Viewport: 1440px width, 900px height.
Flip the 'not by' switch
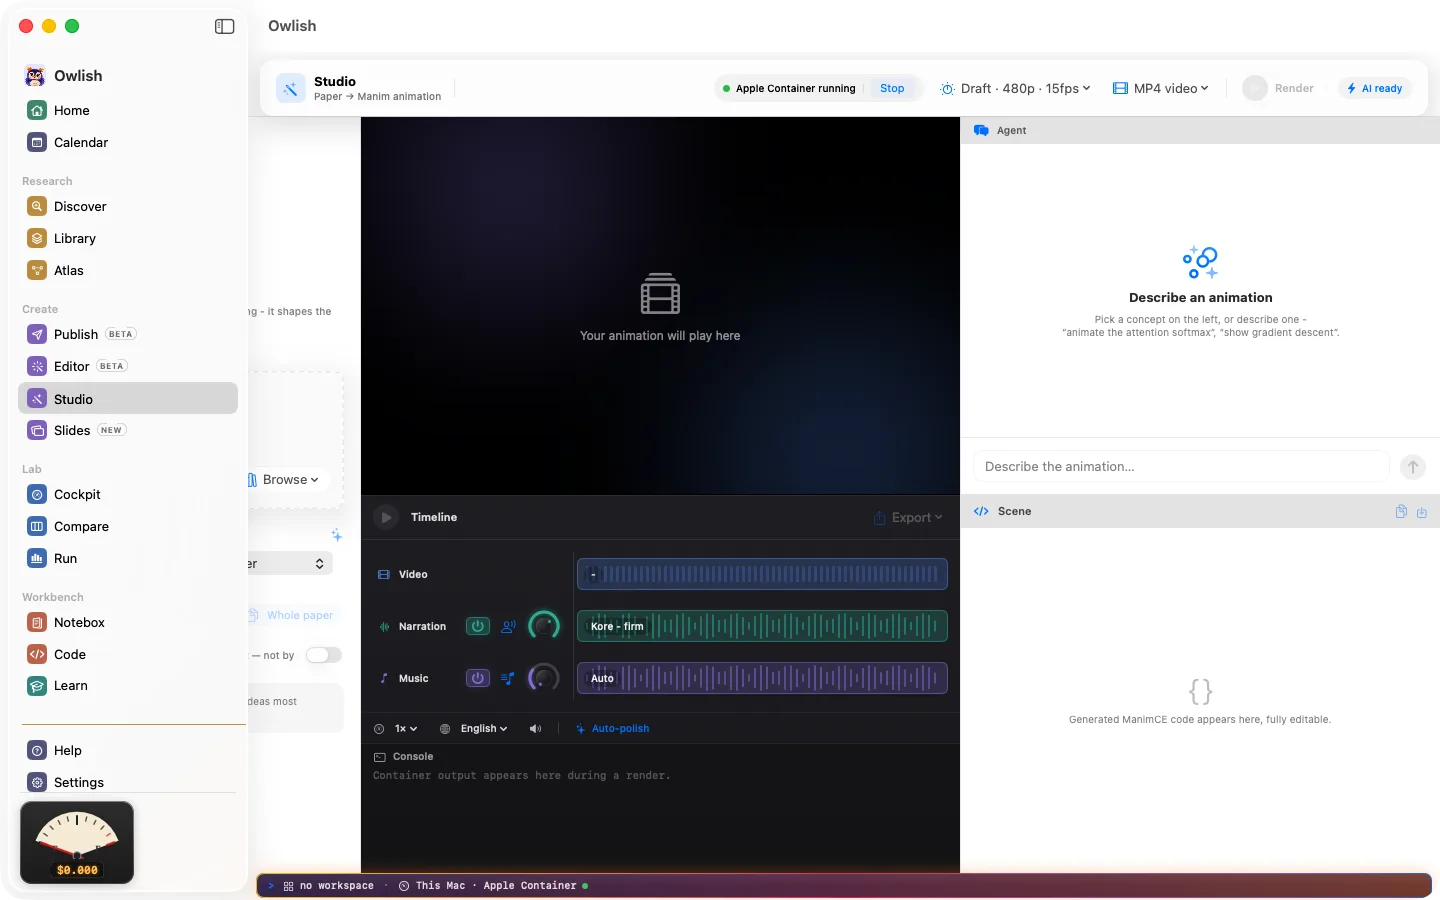[324, 655]
